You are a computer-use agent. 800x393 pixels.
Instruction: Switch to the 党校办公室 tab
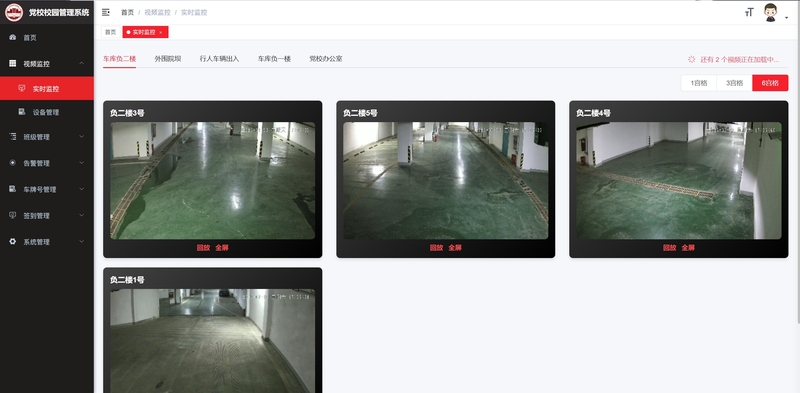point(326,59)
